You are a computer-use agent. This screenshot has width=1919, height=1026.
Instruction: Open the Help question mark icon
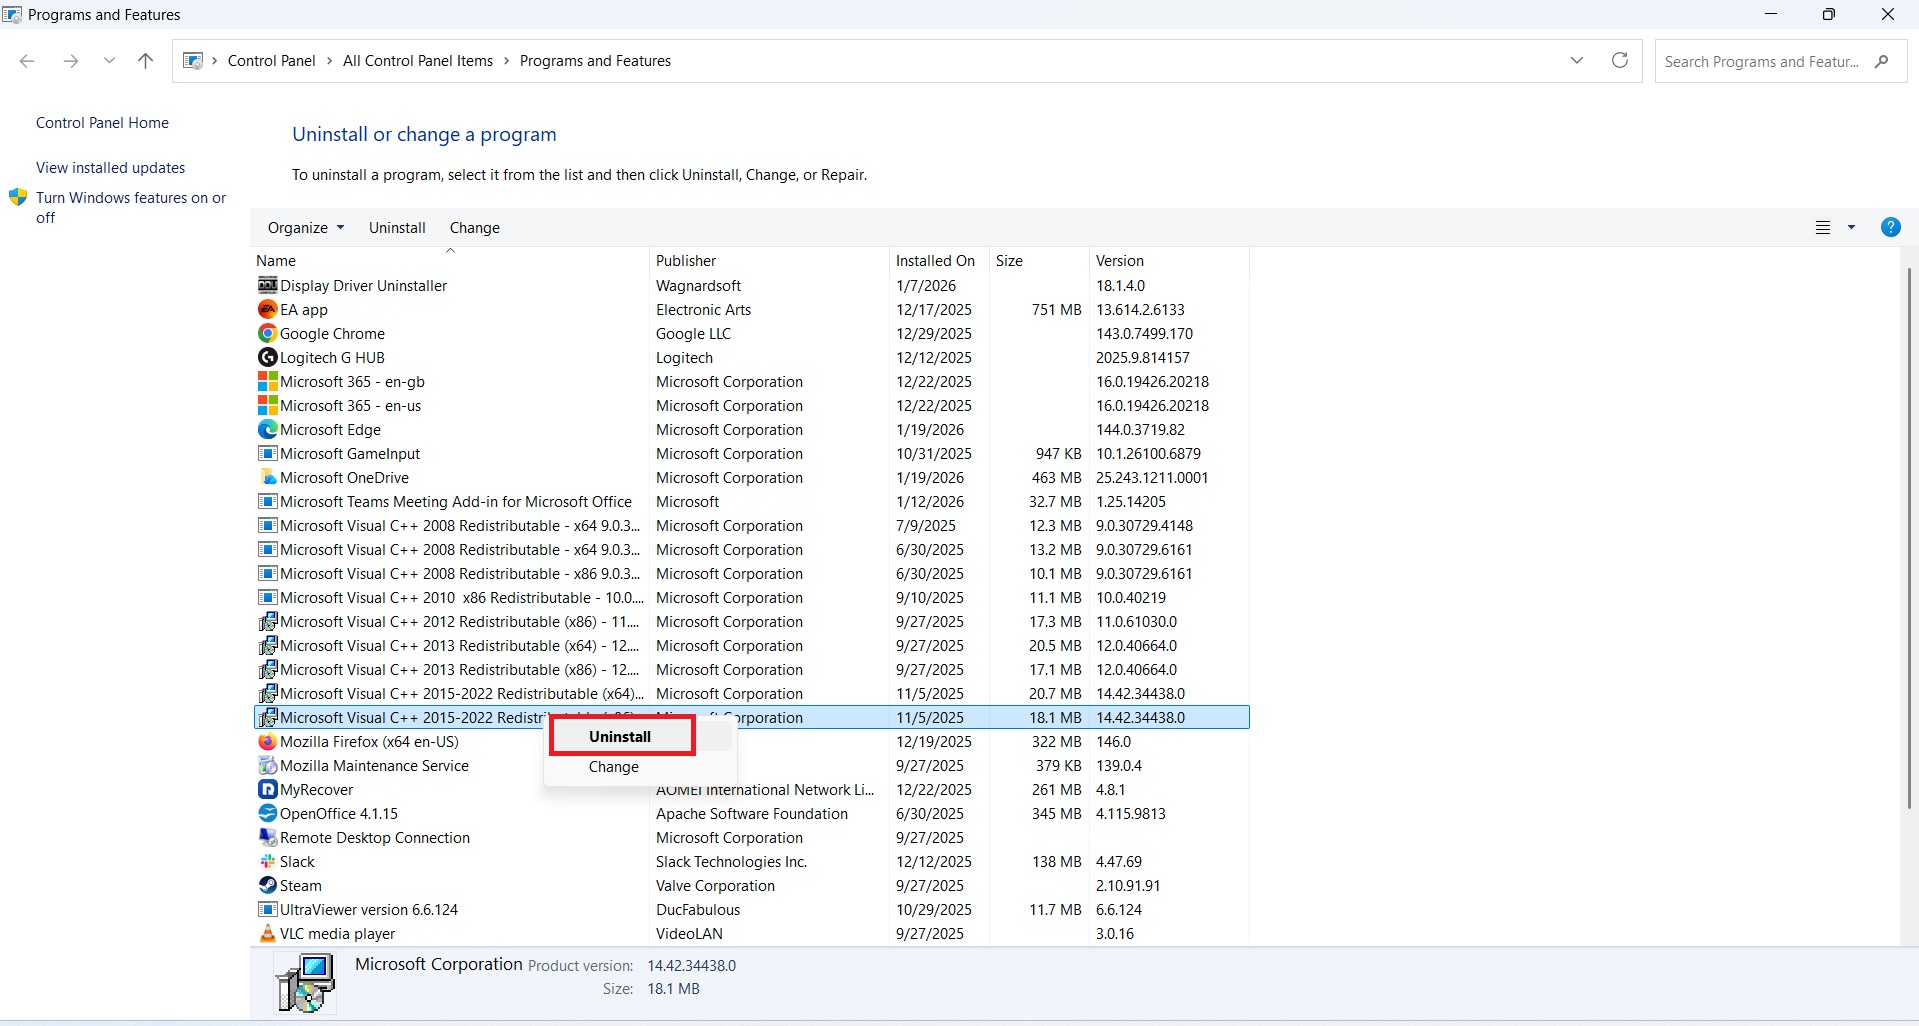(x=1890, y=227)
